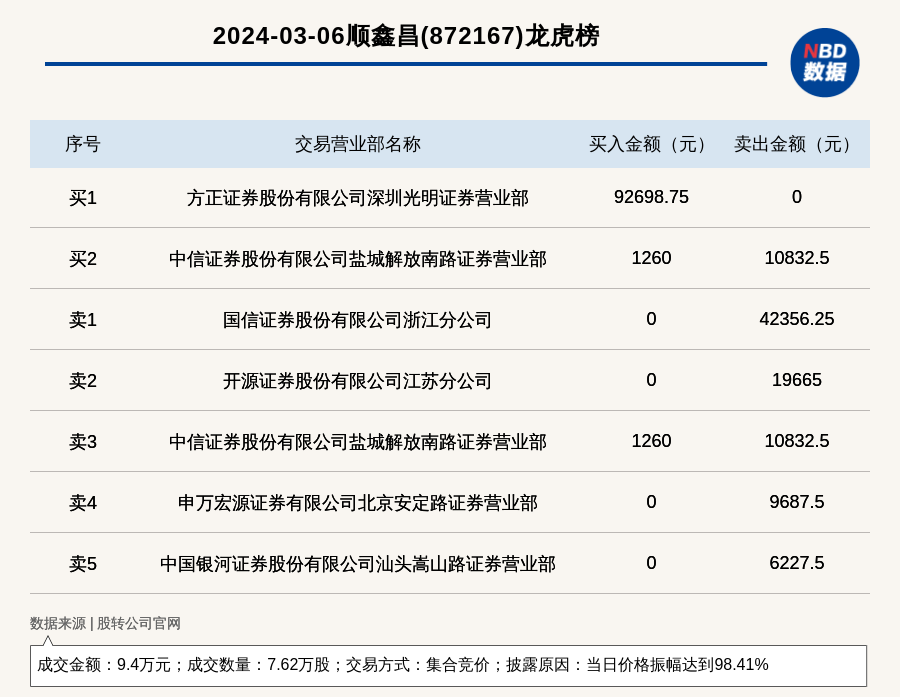Click the 数据来源 label
The image size is (900, 697).
(x=57, y=624)
